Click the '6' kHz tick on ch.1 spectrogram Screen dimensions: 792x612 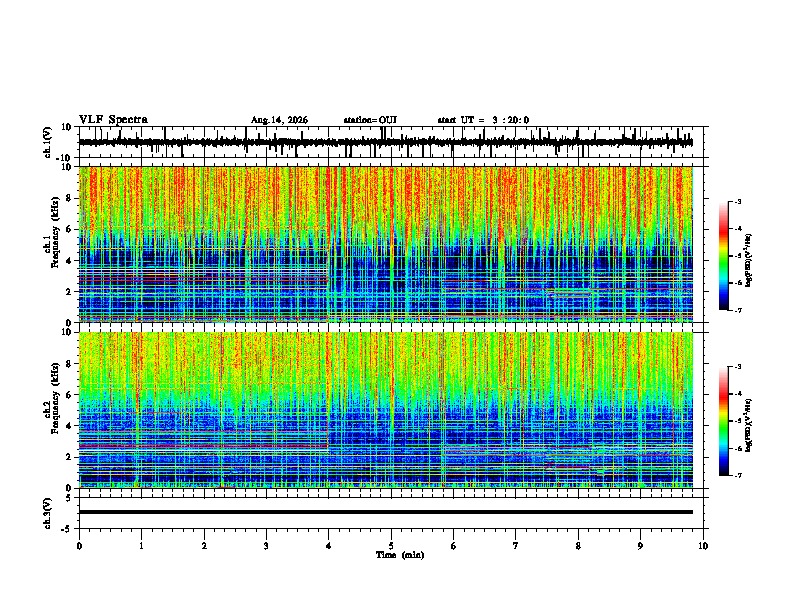pos(69,229)
